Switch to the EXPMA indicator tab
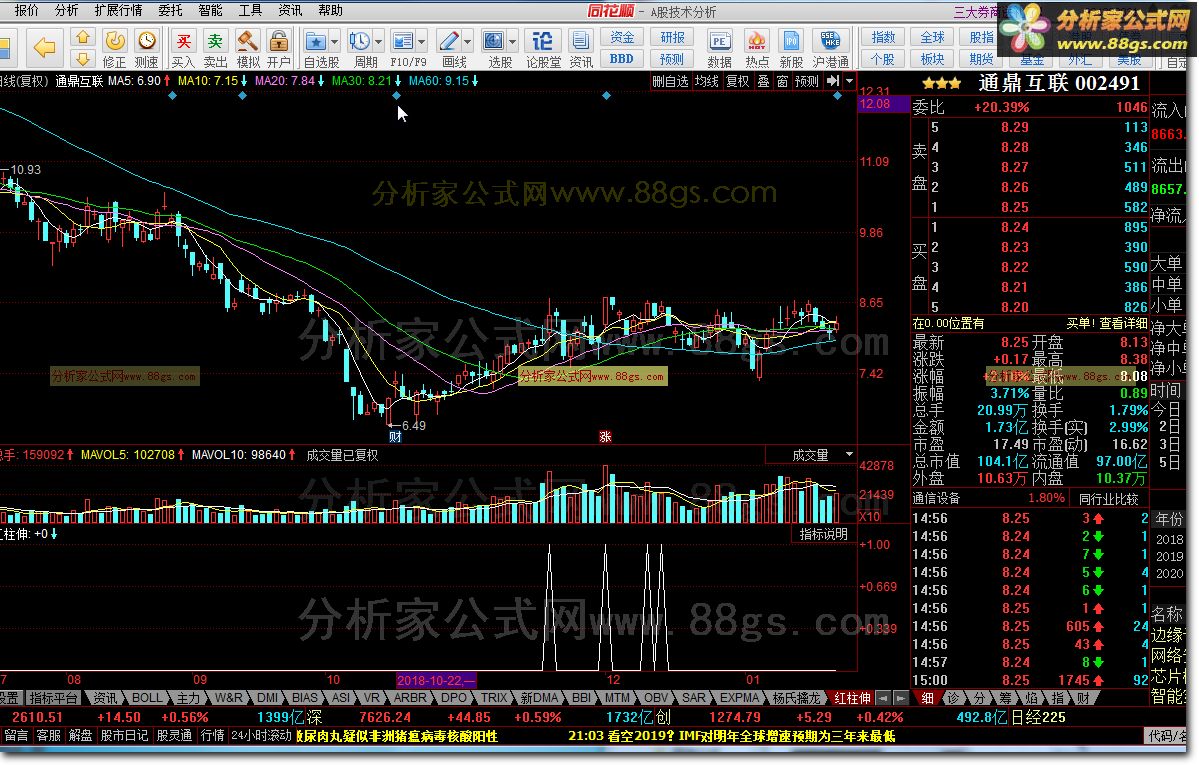 [739, 698]
